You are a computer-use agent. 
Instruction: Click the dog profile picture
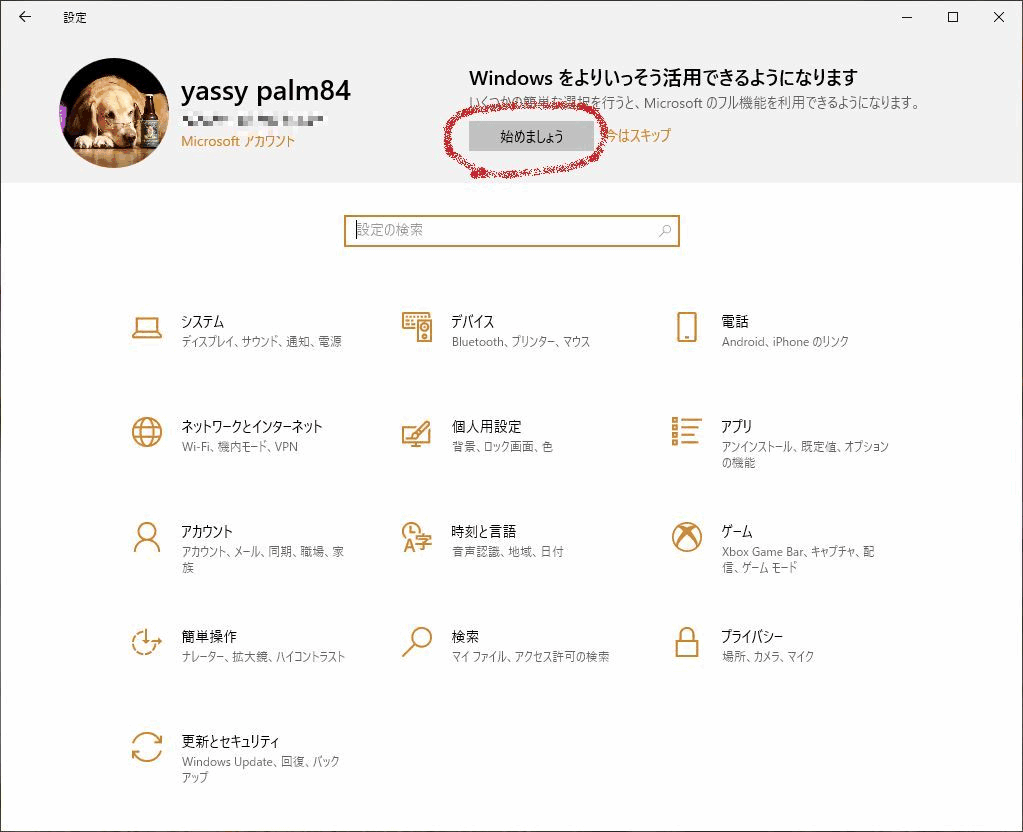coord(114,112)
